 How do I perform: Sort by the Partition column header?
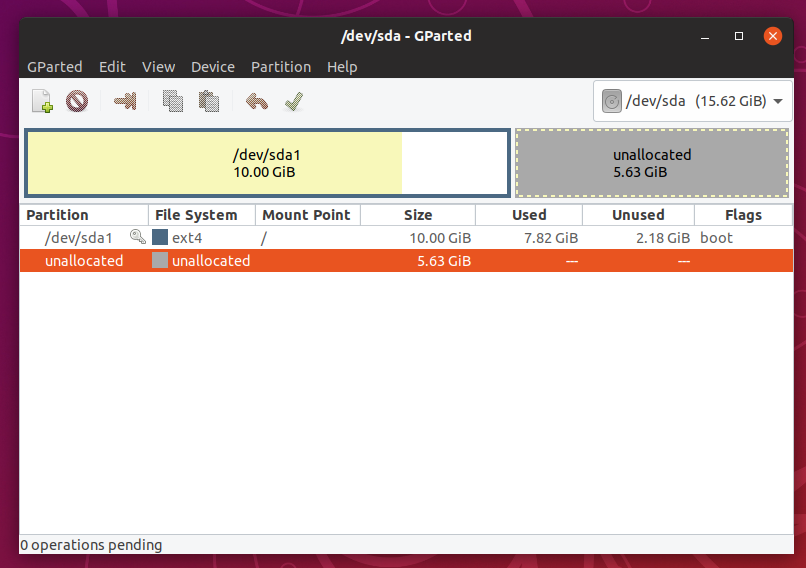[x=84, y=215]
